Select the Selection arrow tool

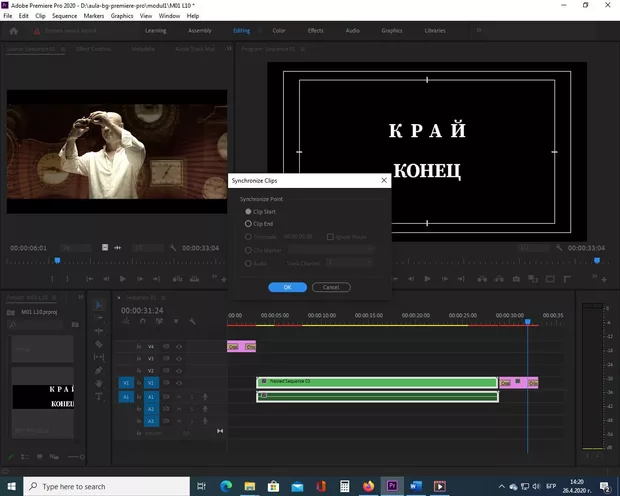pyautogui.click(x=99, y=304)
